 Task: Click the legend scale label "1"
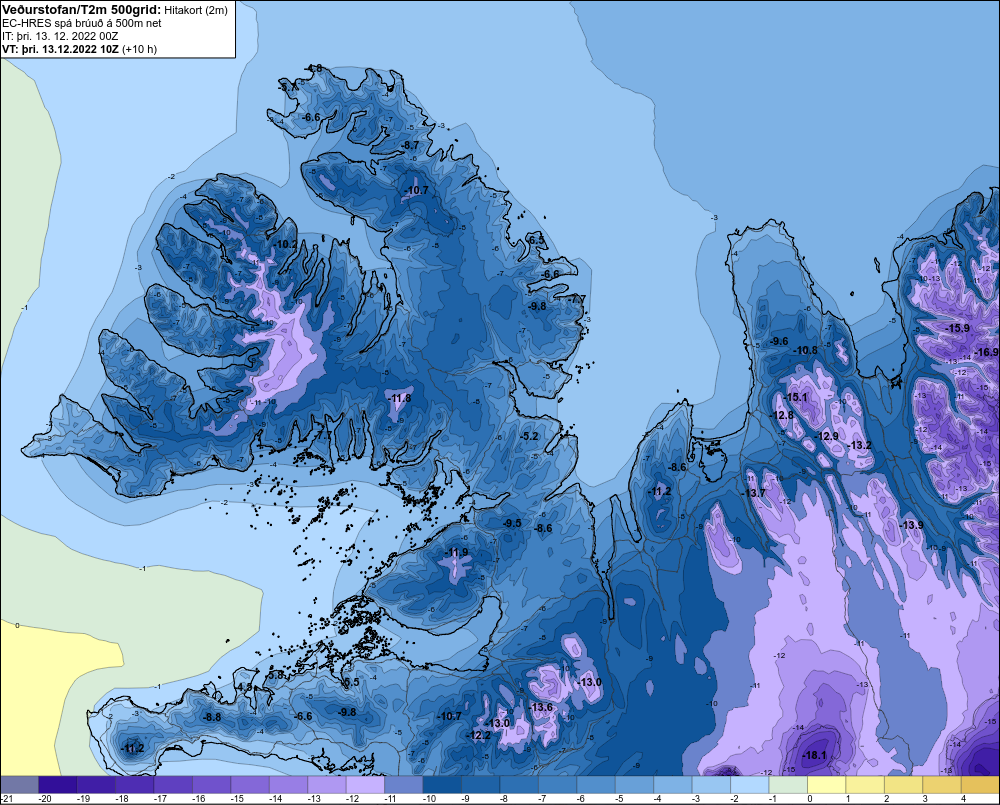click(848, 799)
